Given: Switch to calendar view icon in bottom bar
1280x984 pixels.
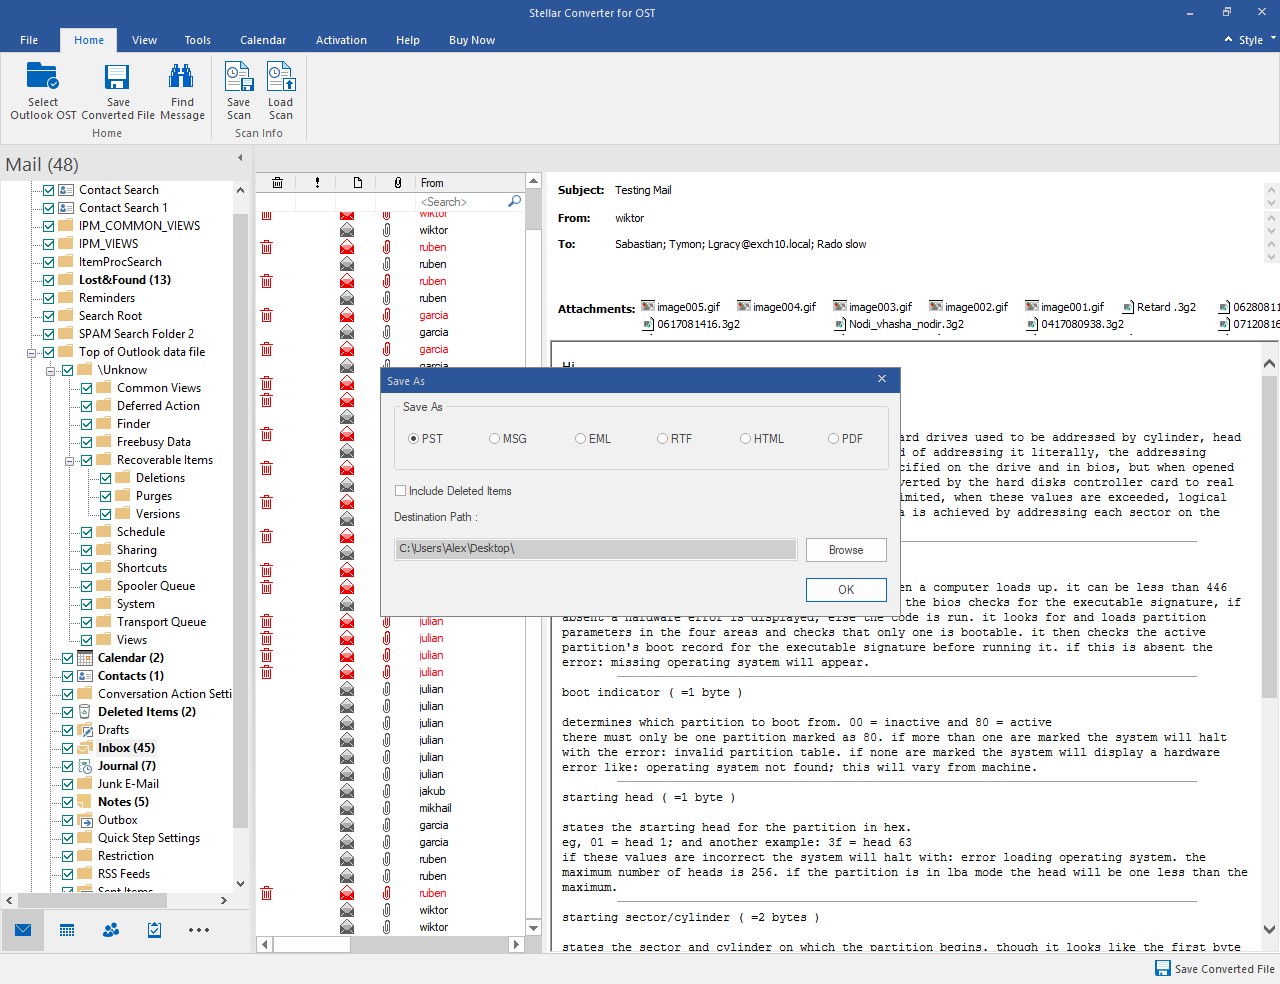Looking at the screenshot, I should pyautogui.click(x=67, y=930).
